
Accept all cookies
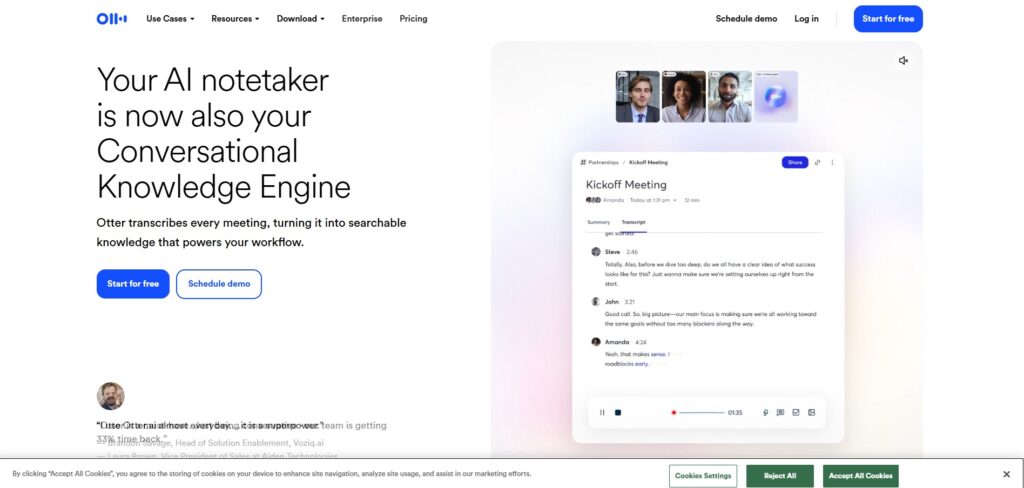861,476
